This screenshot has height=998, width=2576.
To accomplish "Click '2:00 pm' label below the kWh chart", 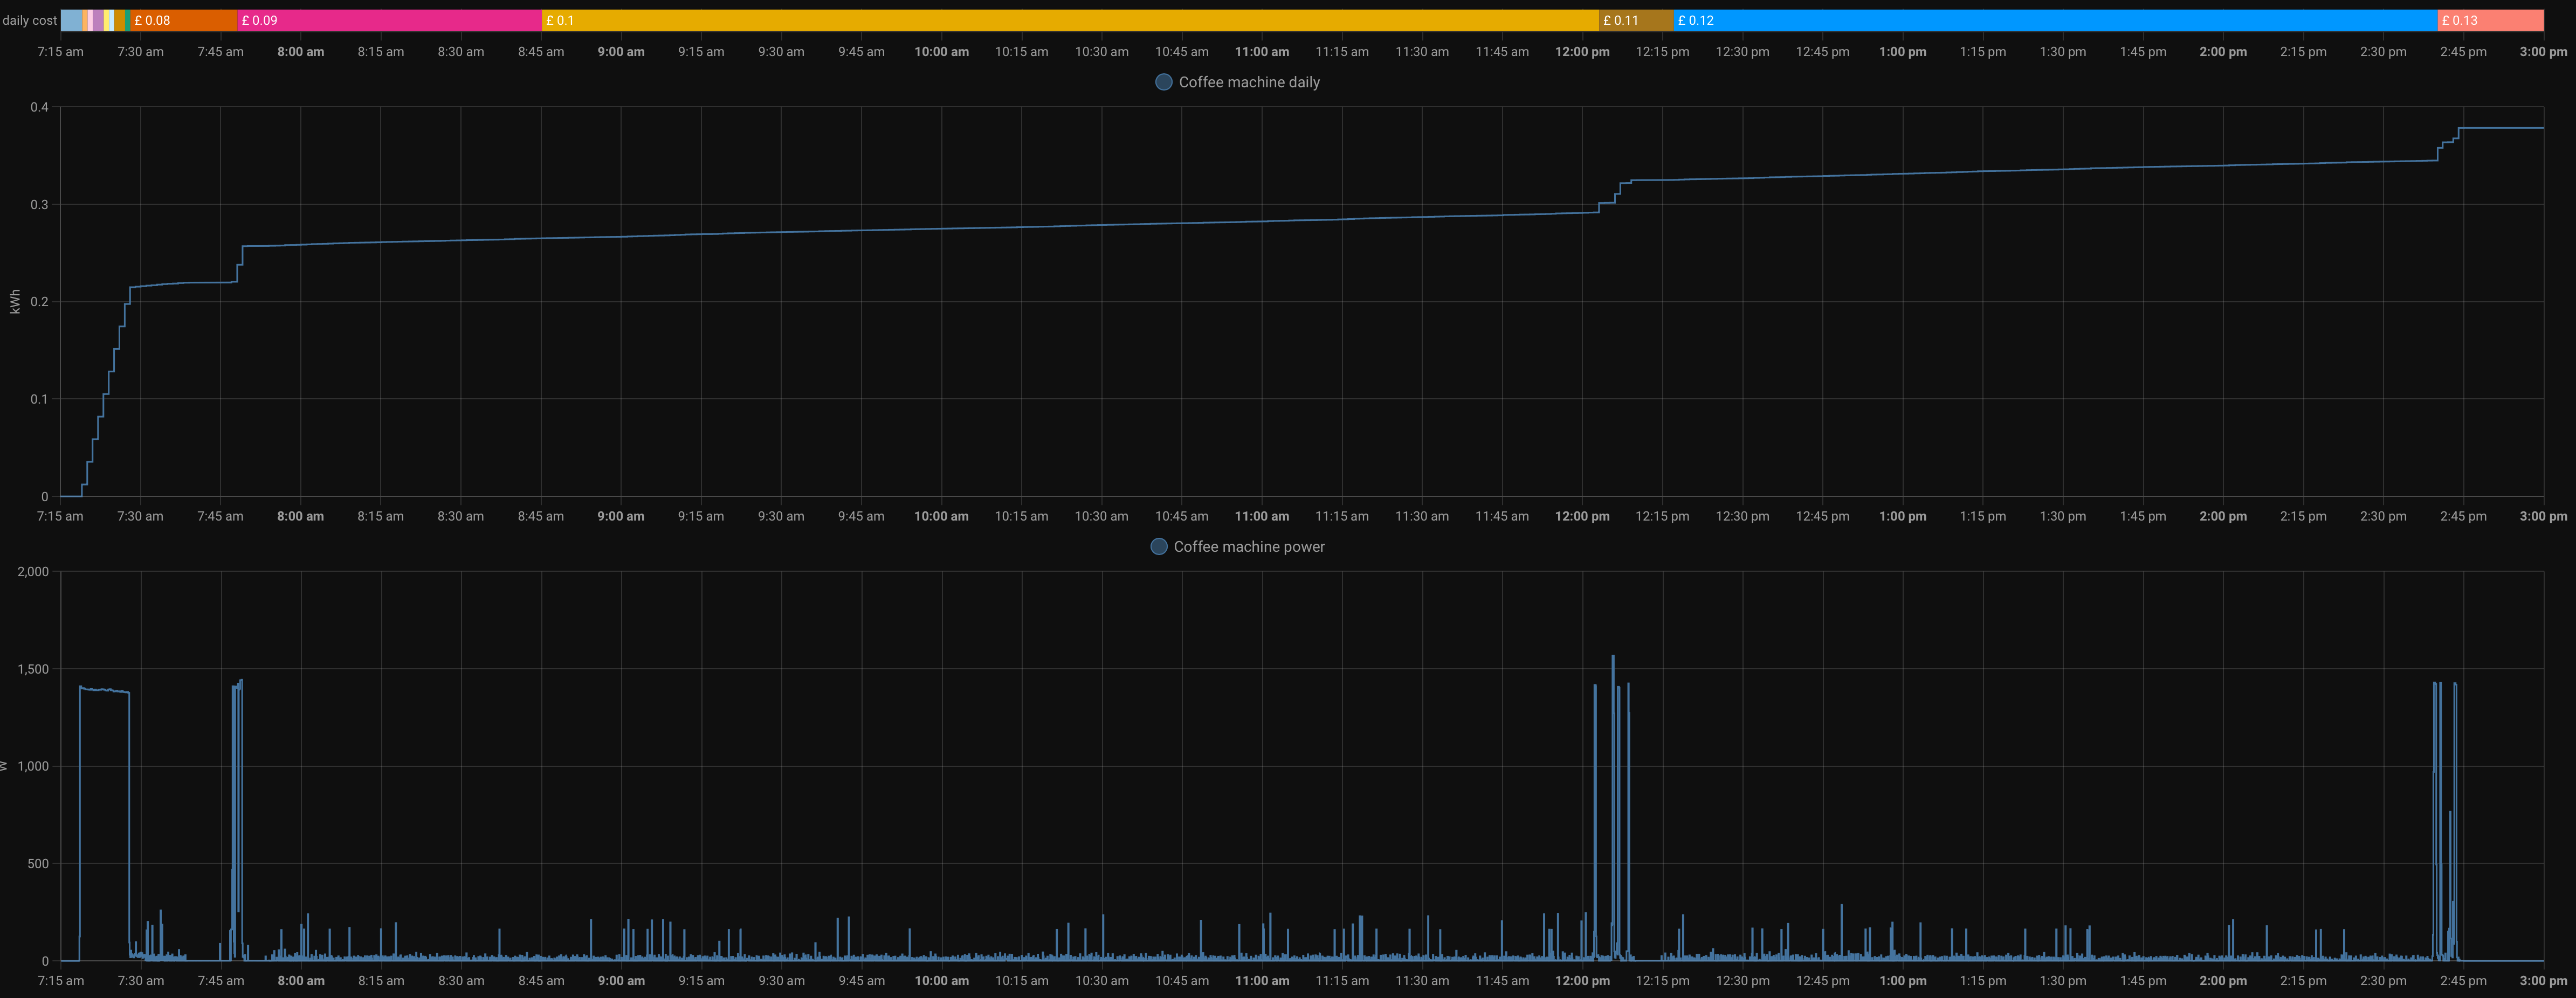I will click(x=2223, y=517).
